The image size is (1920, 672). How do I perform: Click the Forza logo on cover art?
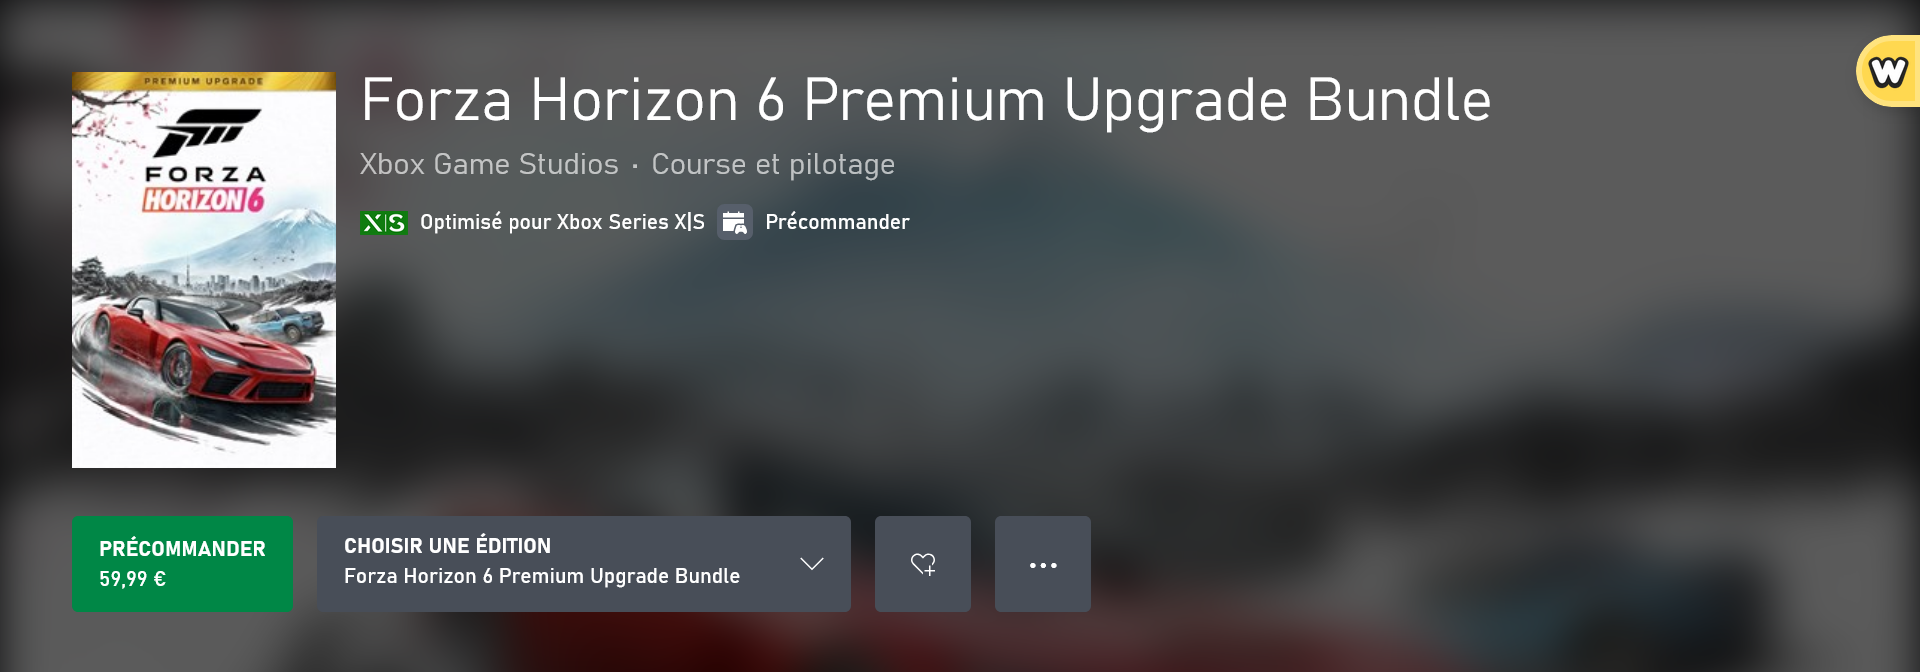(x=207, y=132)
